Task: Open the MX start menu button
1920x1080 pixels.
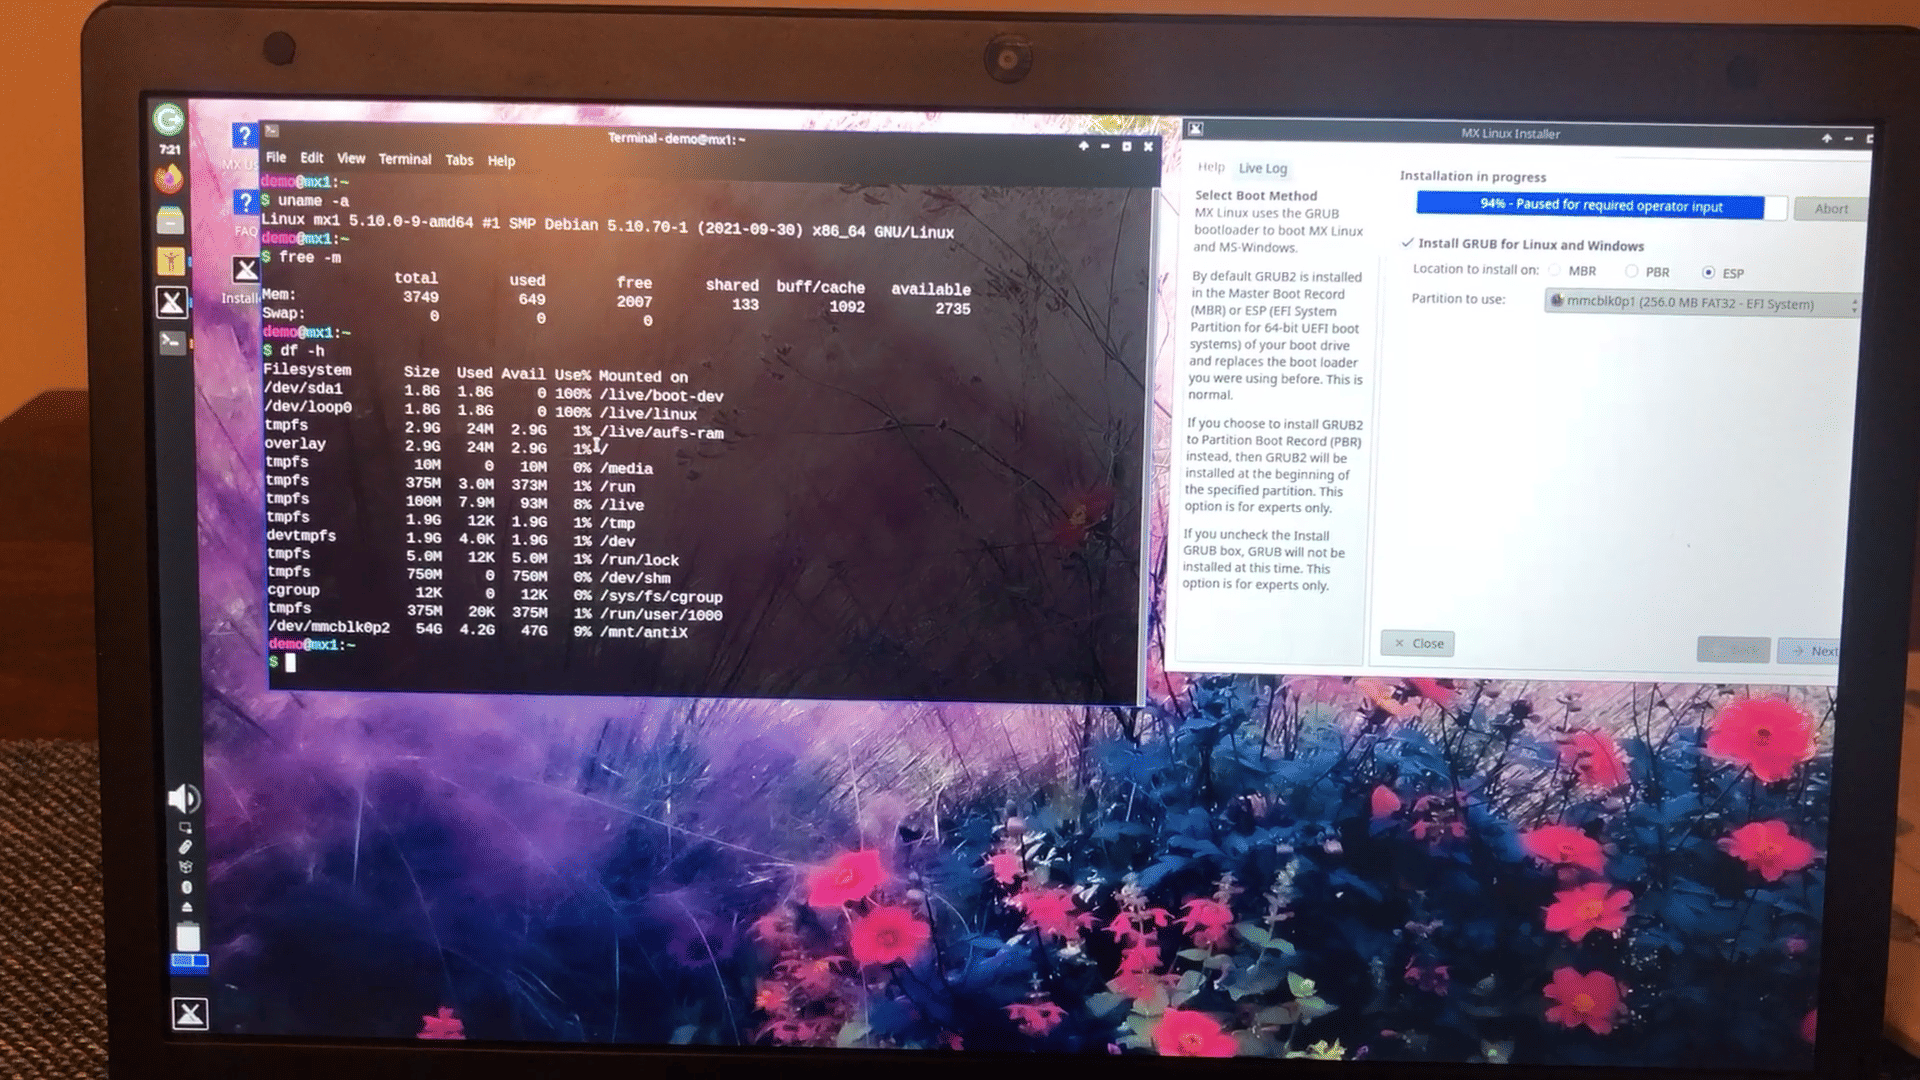Action: [189, 1013]
